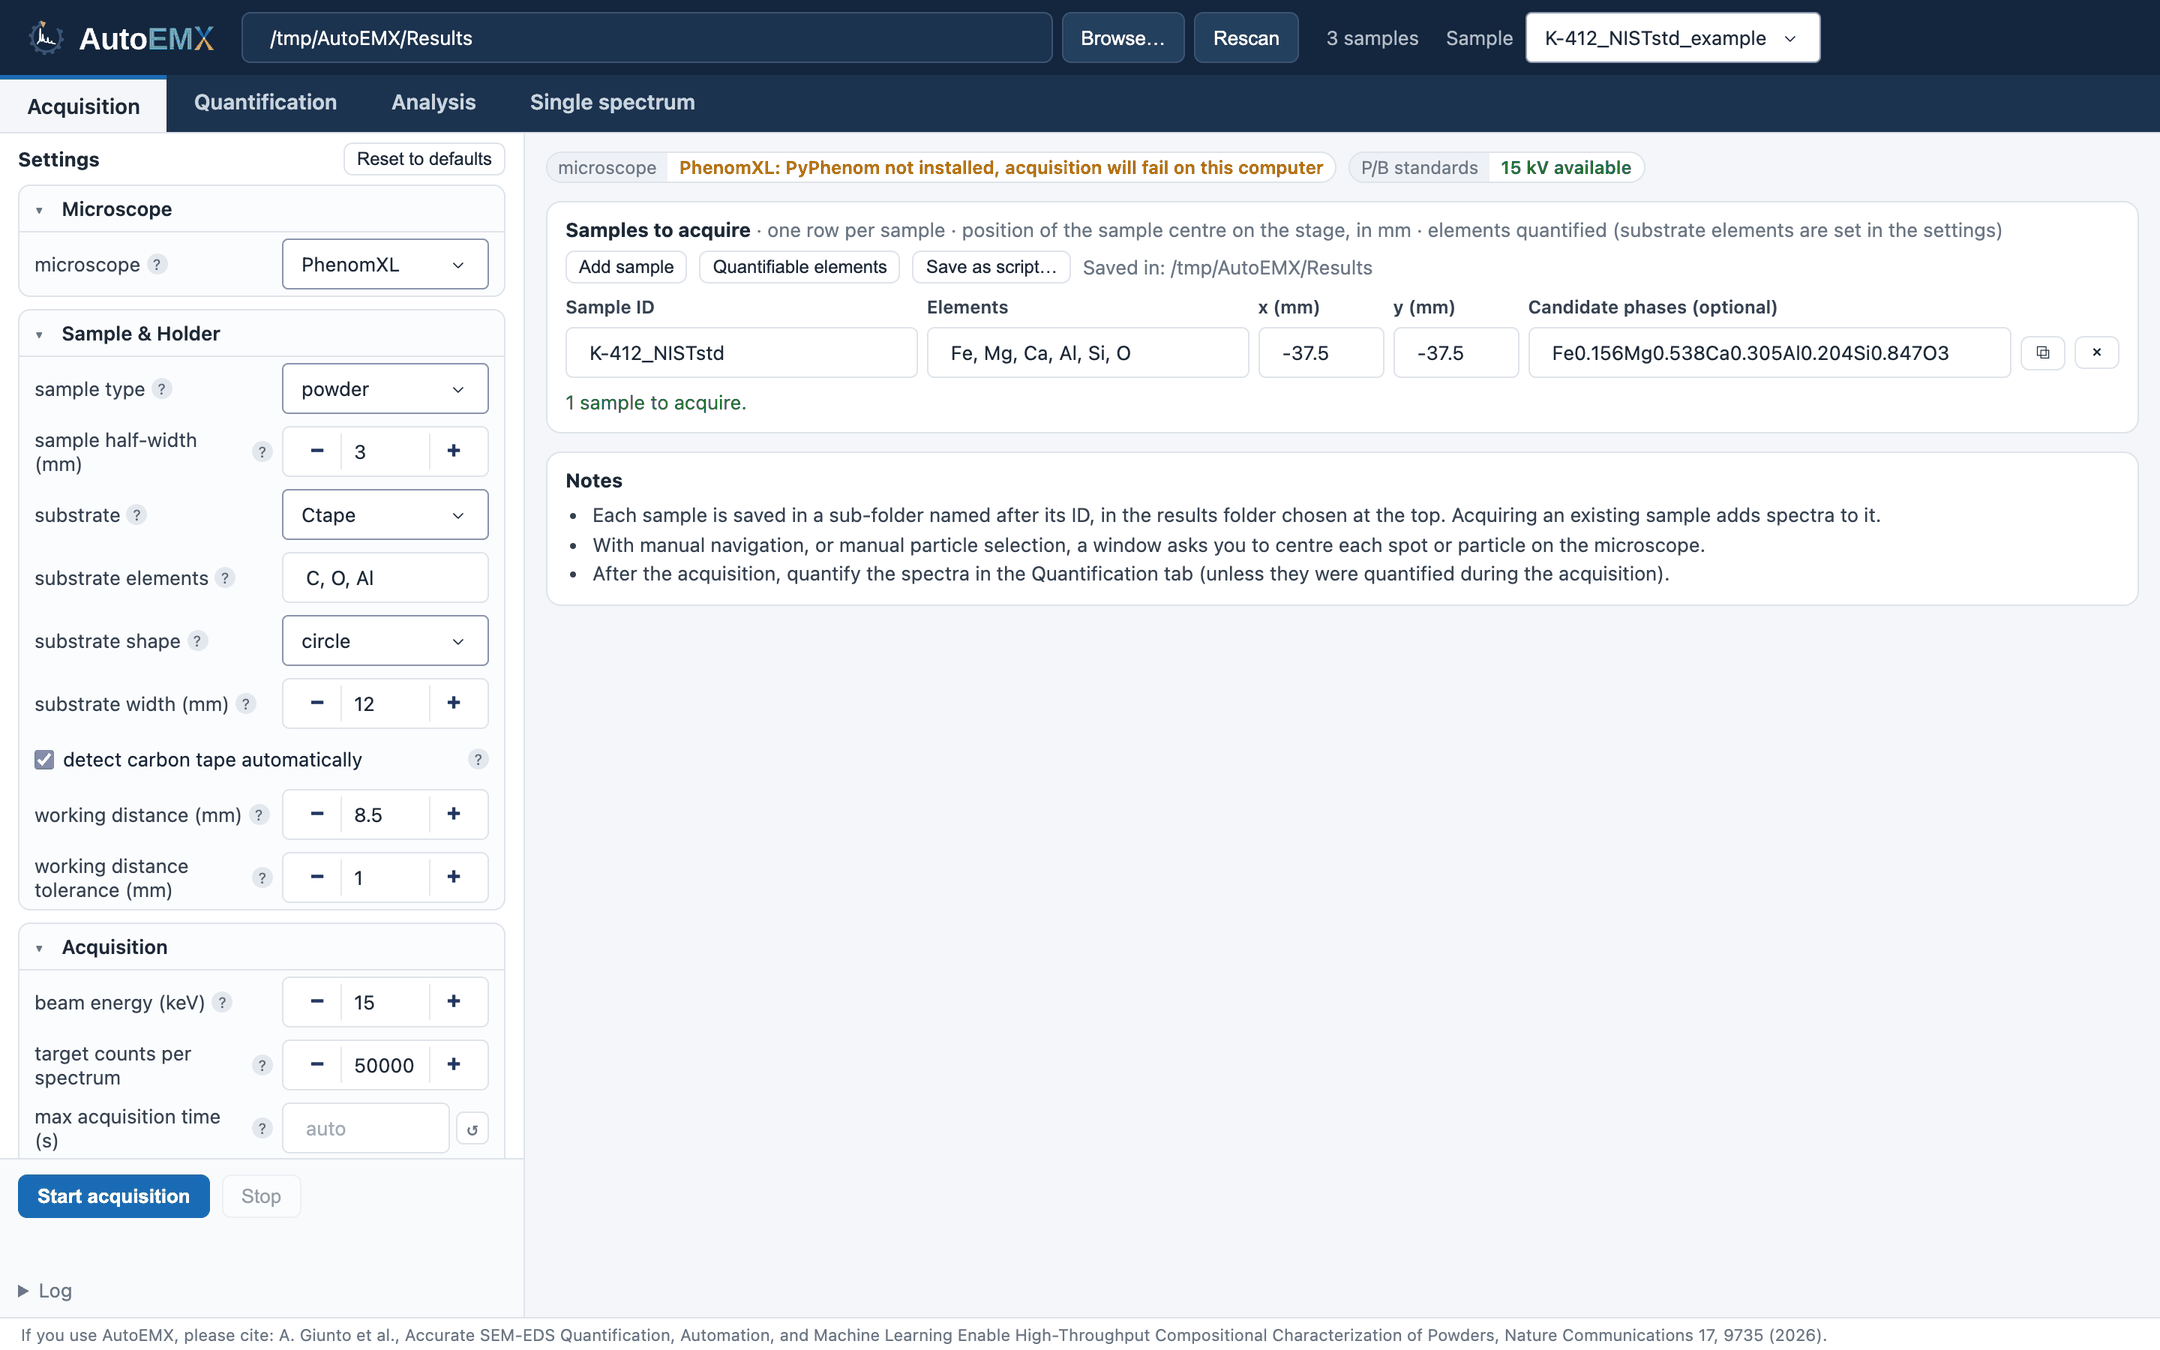Click the Browse... button
2160x1350 pixels.
point(1123,38)
